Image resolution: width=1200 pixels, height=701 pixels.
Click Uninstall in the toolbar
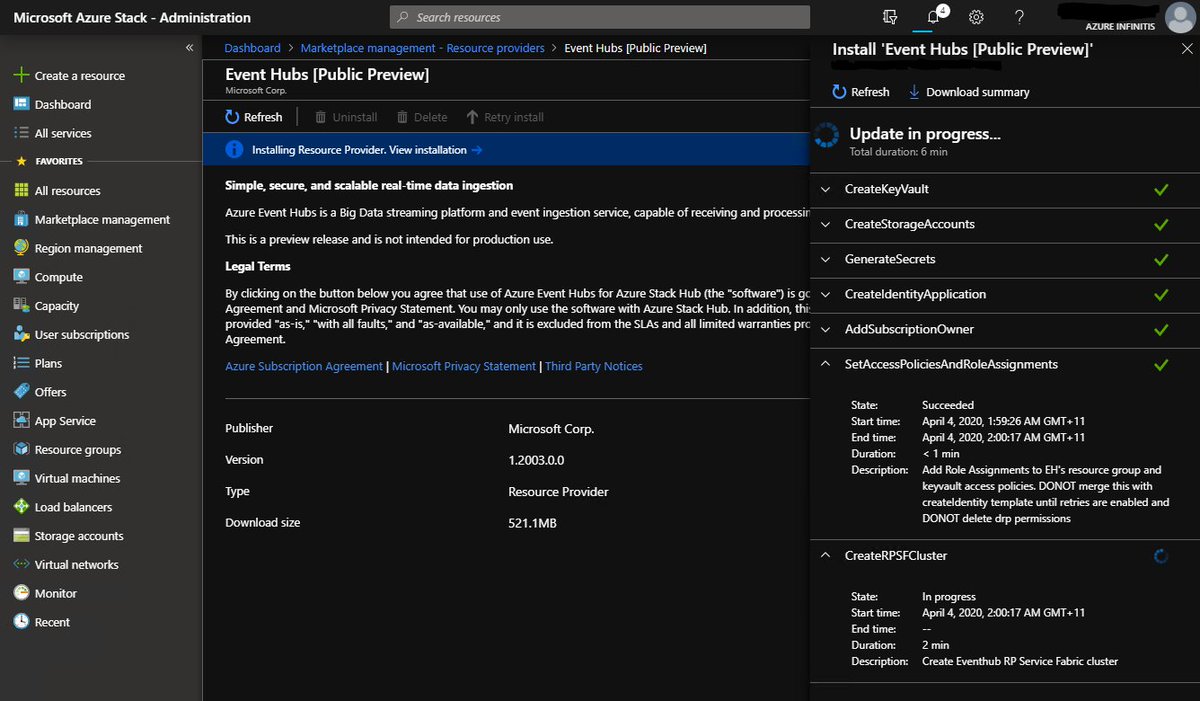[x=346, y=117]
